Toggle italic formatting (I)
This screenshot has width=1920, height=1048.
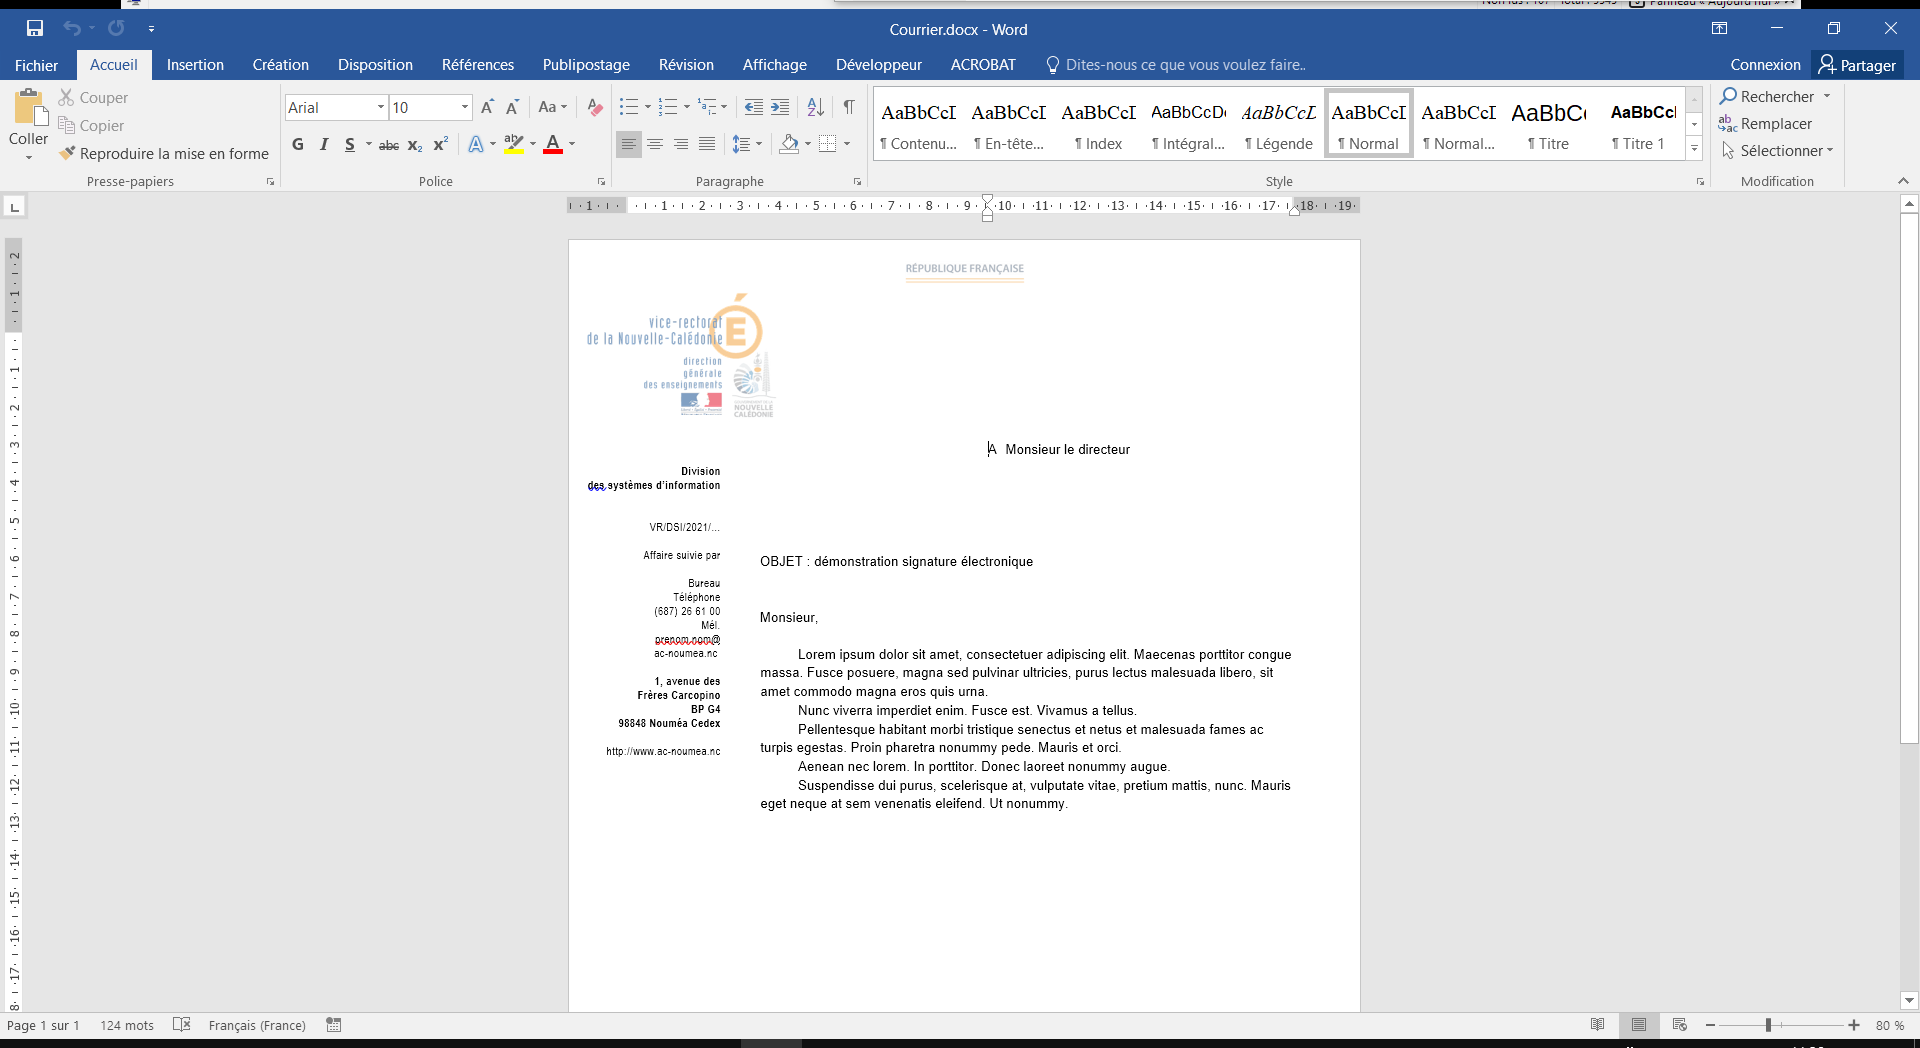pos(324,144)
